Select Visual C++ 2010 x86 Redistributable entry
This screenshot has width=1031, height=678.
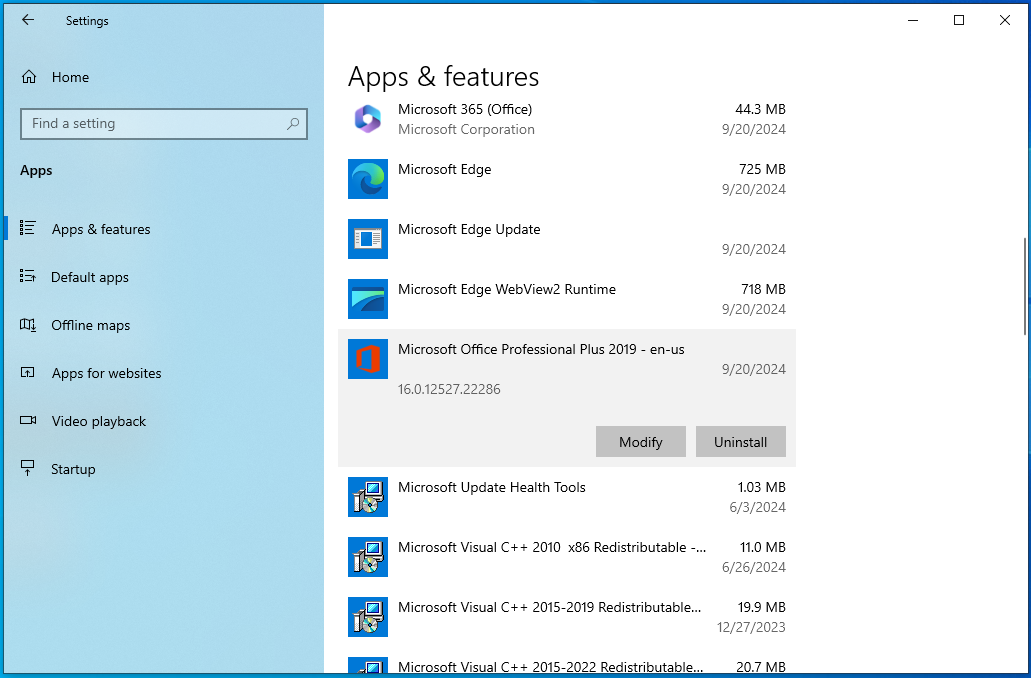(567, 557)
